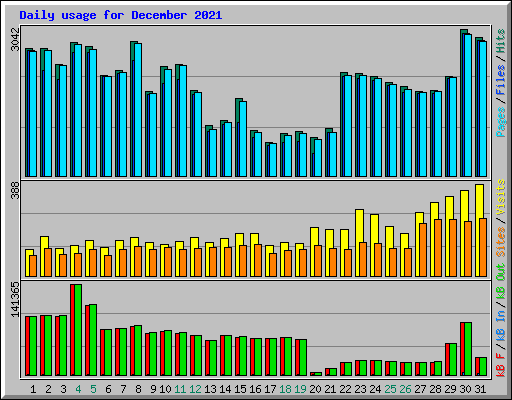Click the 388 middle axis value

tap(15, 191)
